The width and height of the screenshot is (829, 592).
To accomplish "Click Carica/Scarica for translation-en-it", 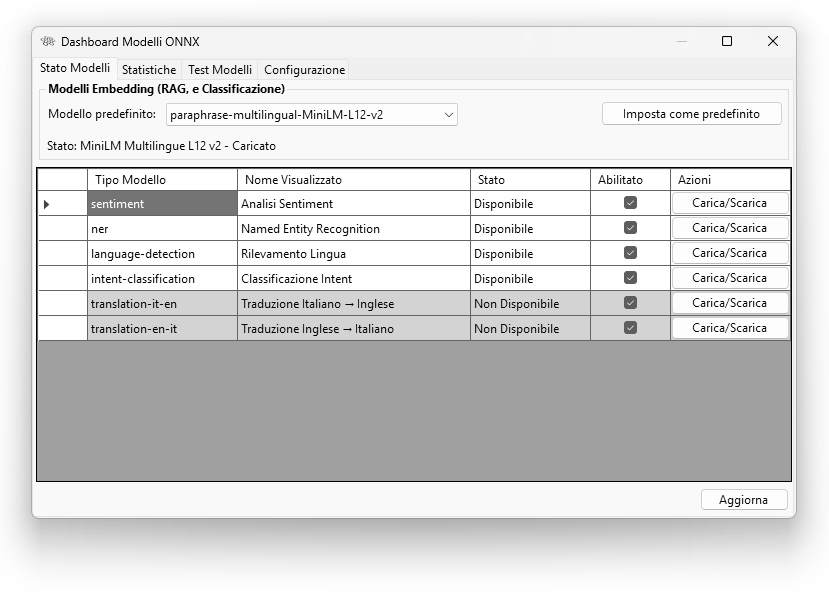I will (729, 328).
